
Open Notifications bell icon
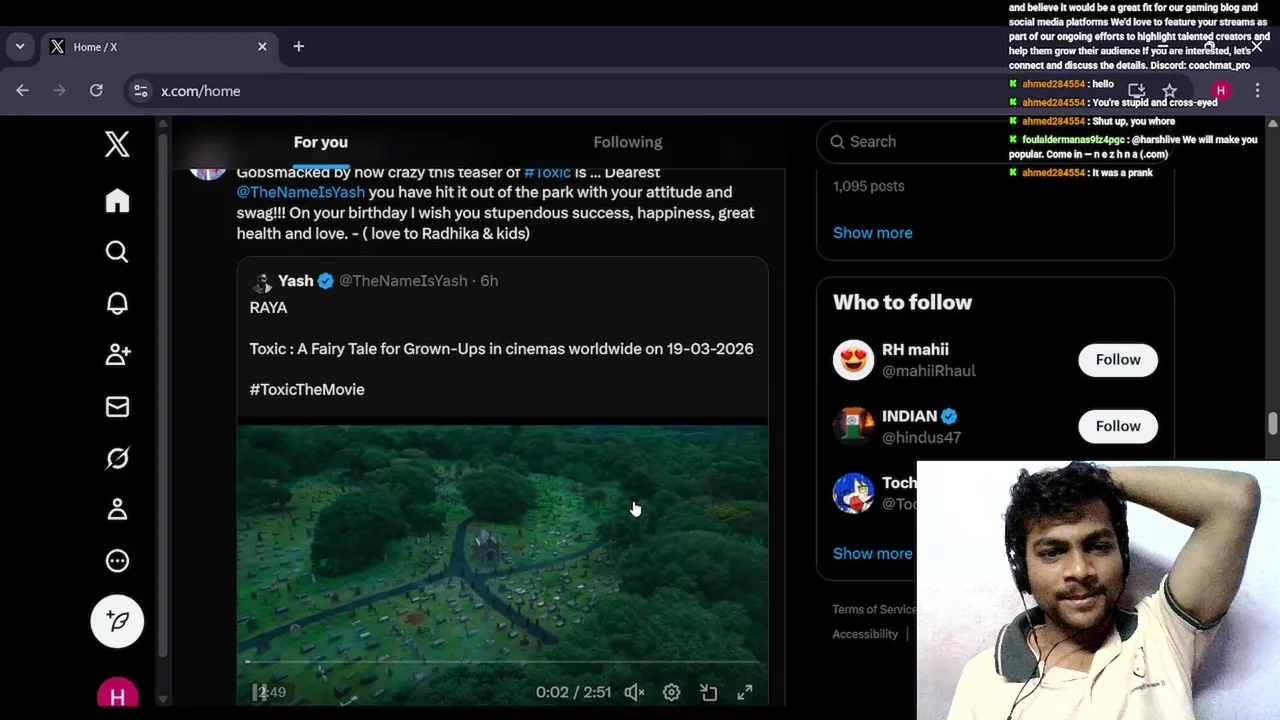click(117, 304)
